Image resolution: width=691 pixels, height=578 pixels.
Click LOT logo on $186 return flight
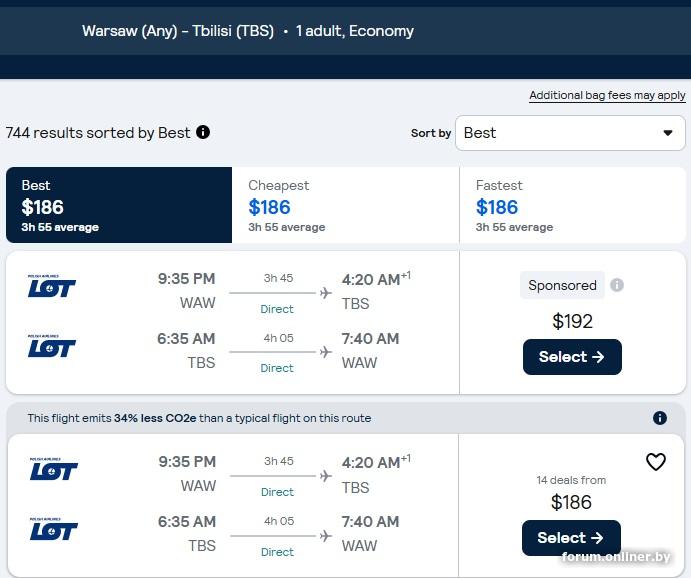tap(52, 529)
